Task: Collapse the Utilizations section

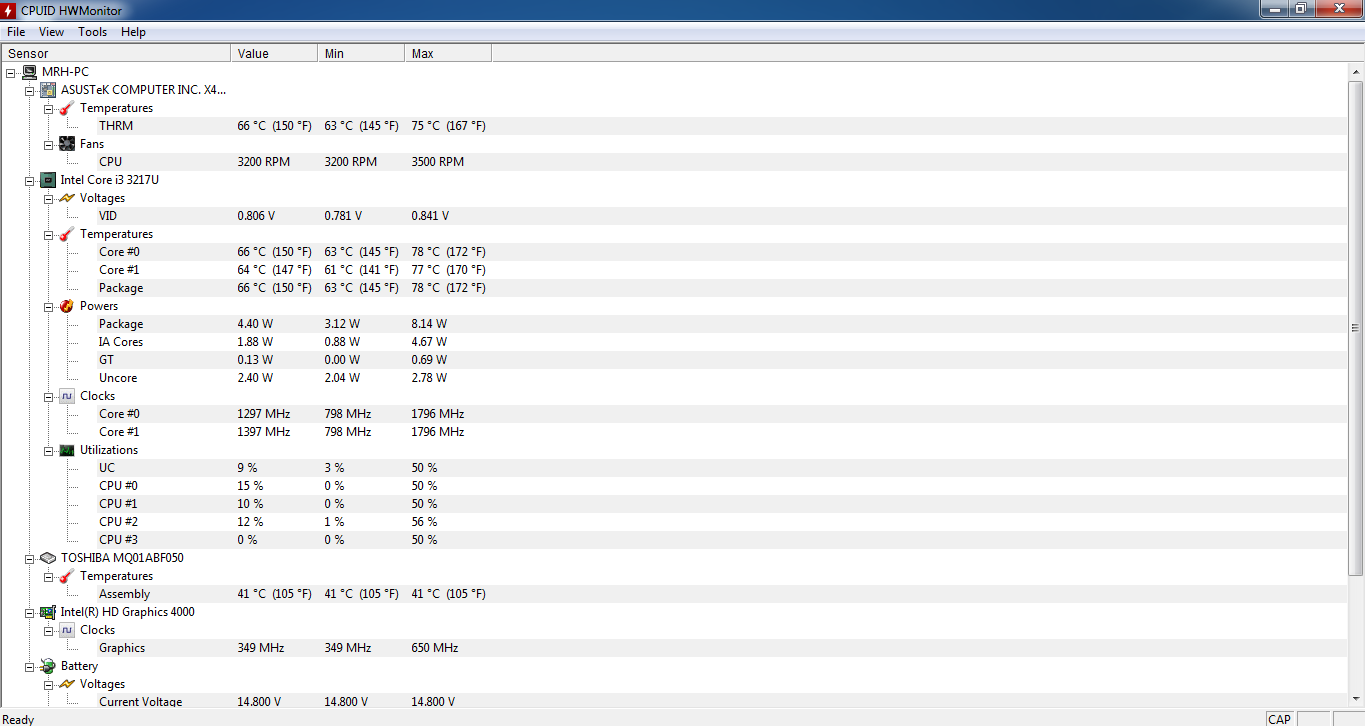Action: [x=49, y=450]
